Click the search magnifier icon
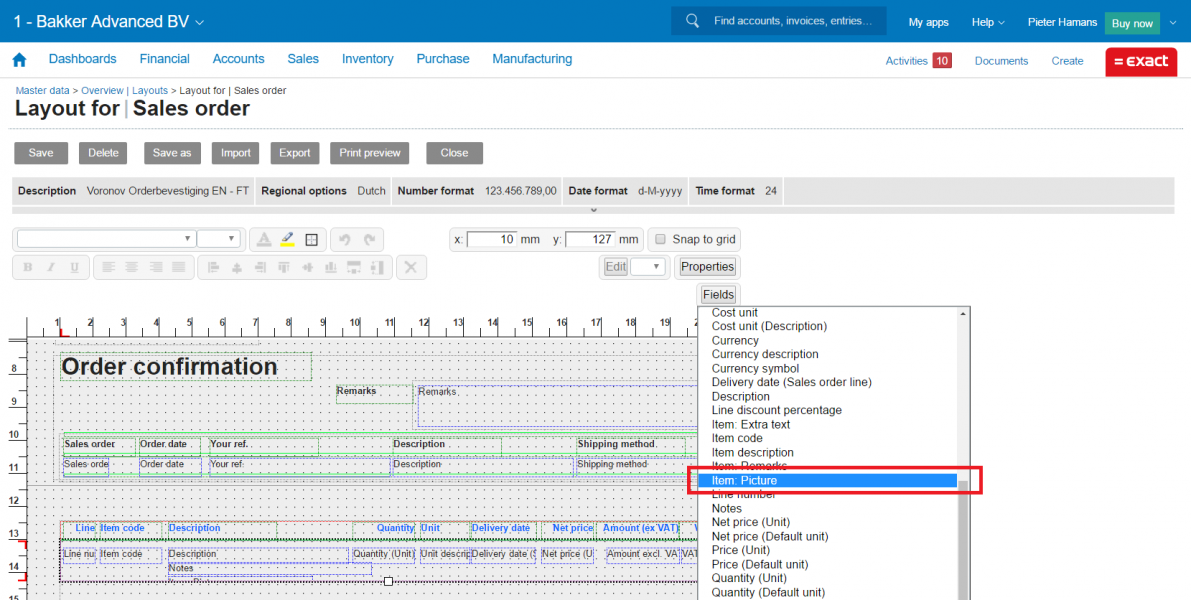The image size is (1191, 600). coord(692,21)
